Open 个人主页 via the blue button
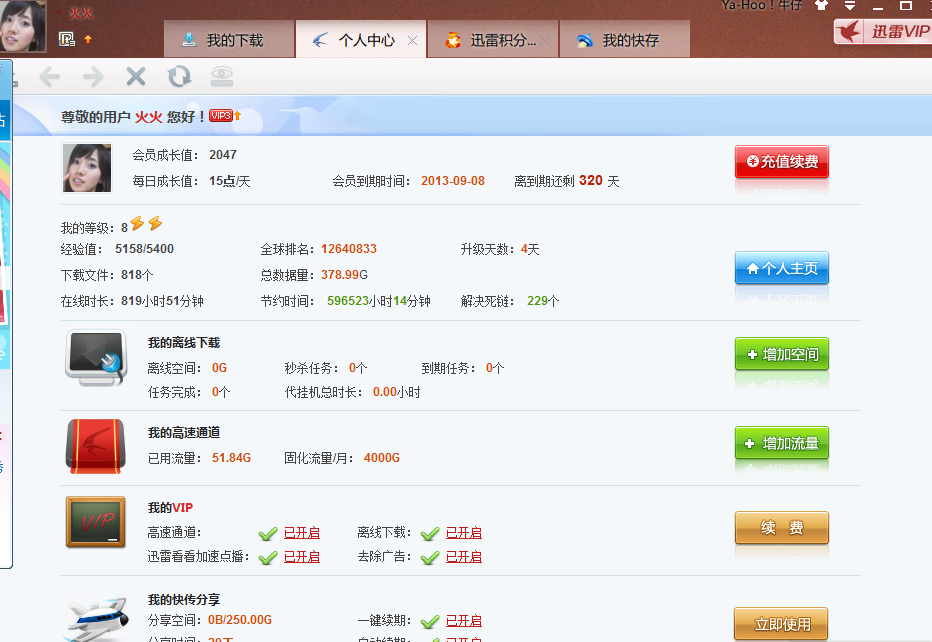The width and height of the screenshot is (932, 642). (782, 268)
